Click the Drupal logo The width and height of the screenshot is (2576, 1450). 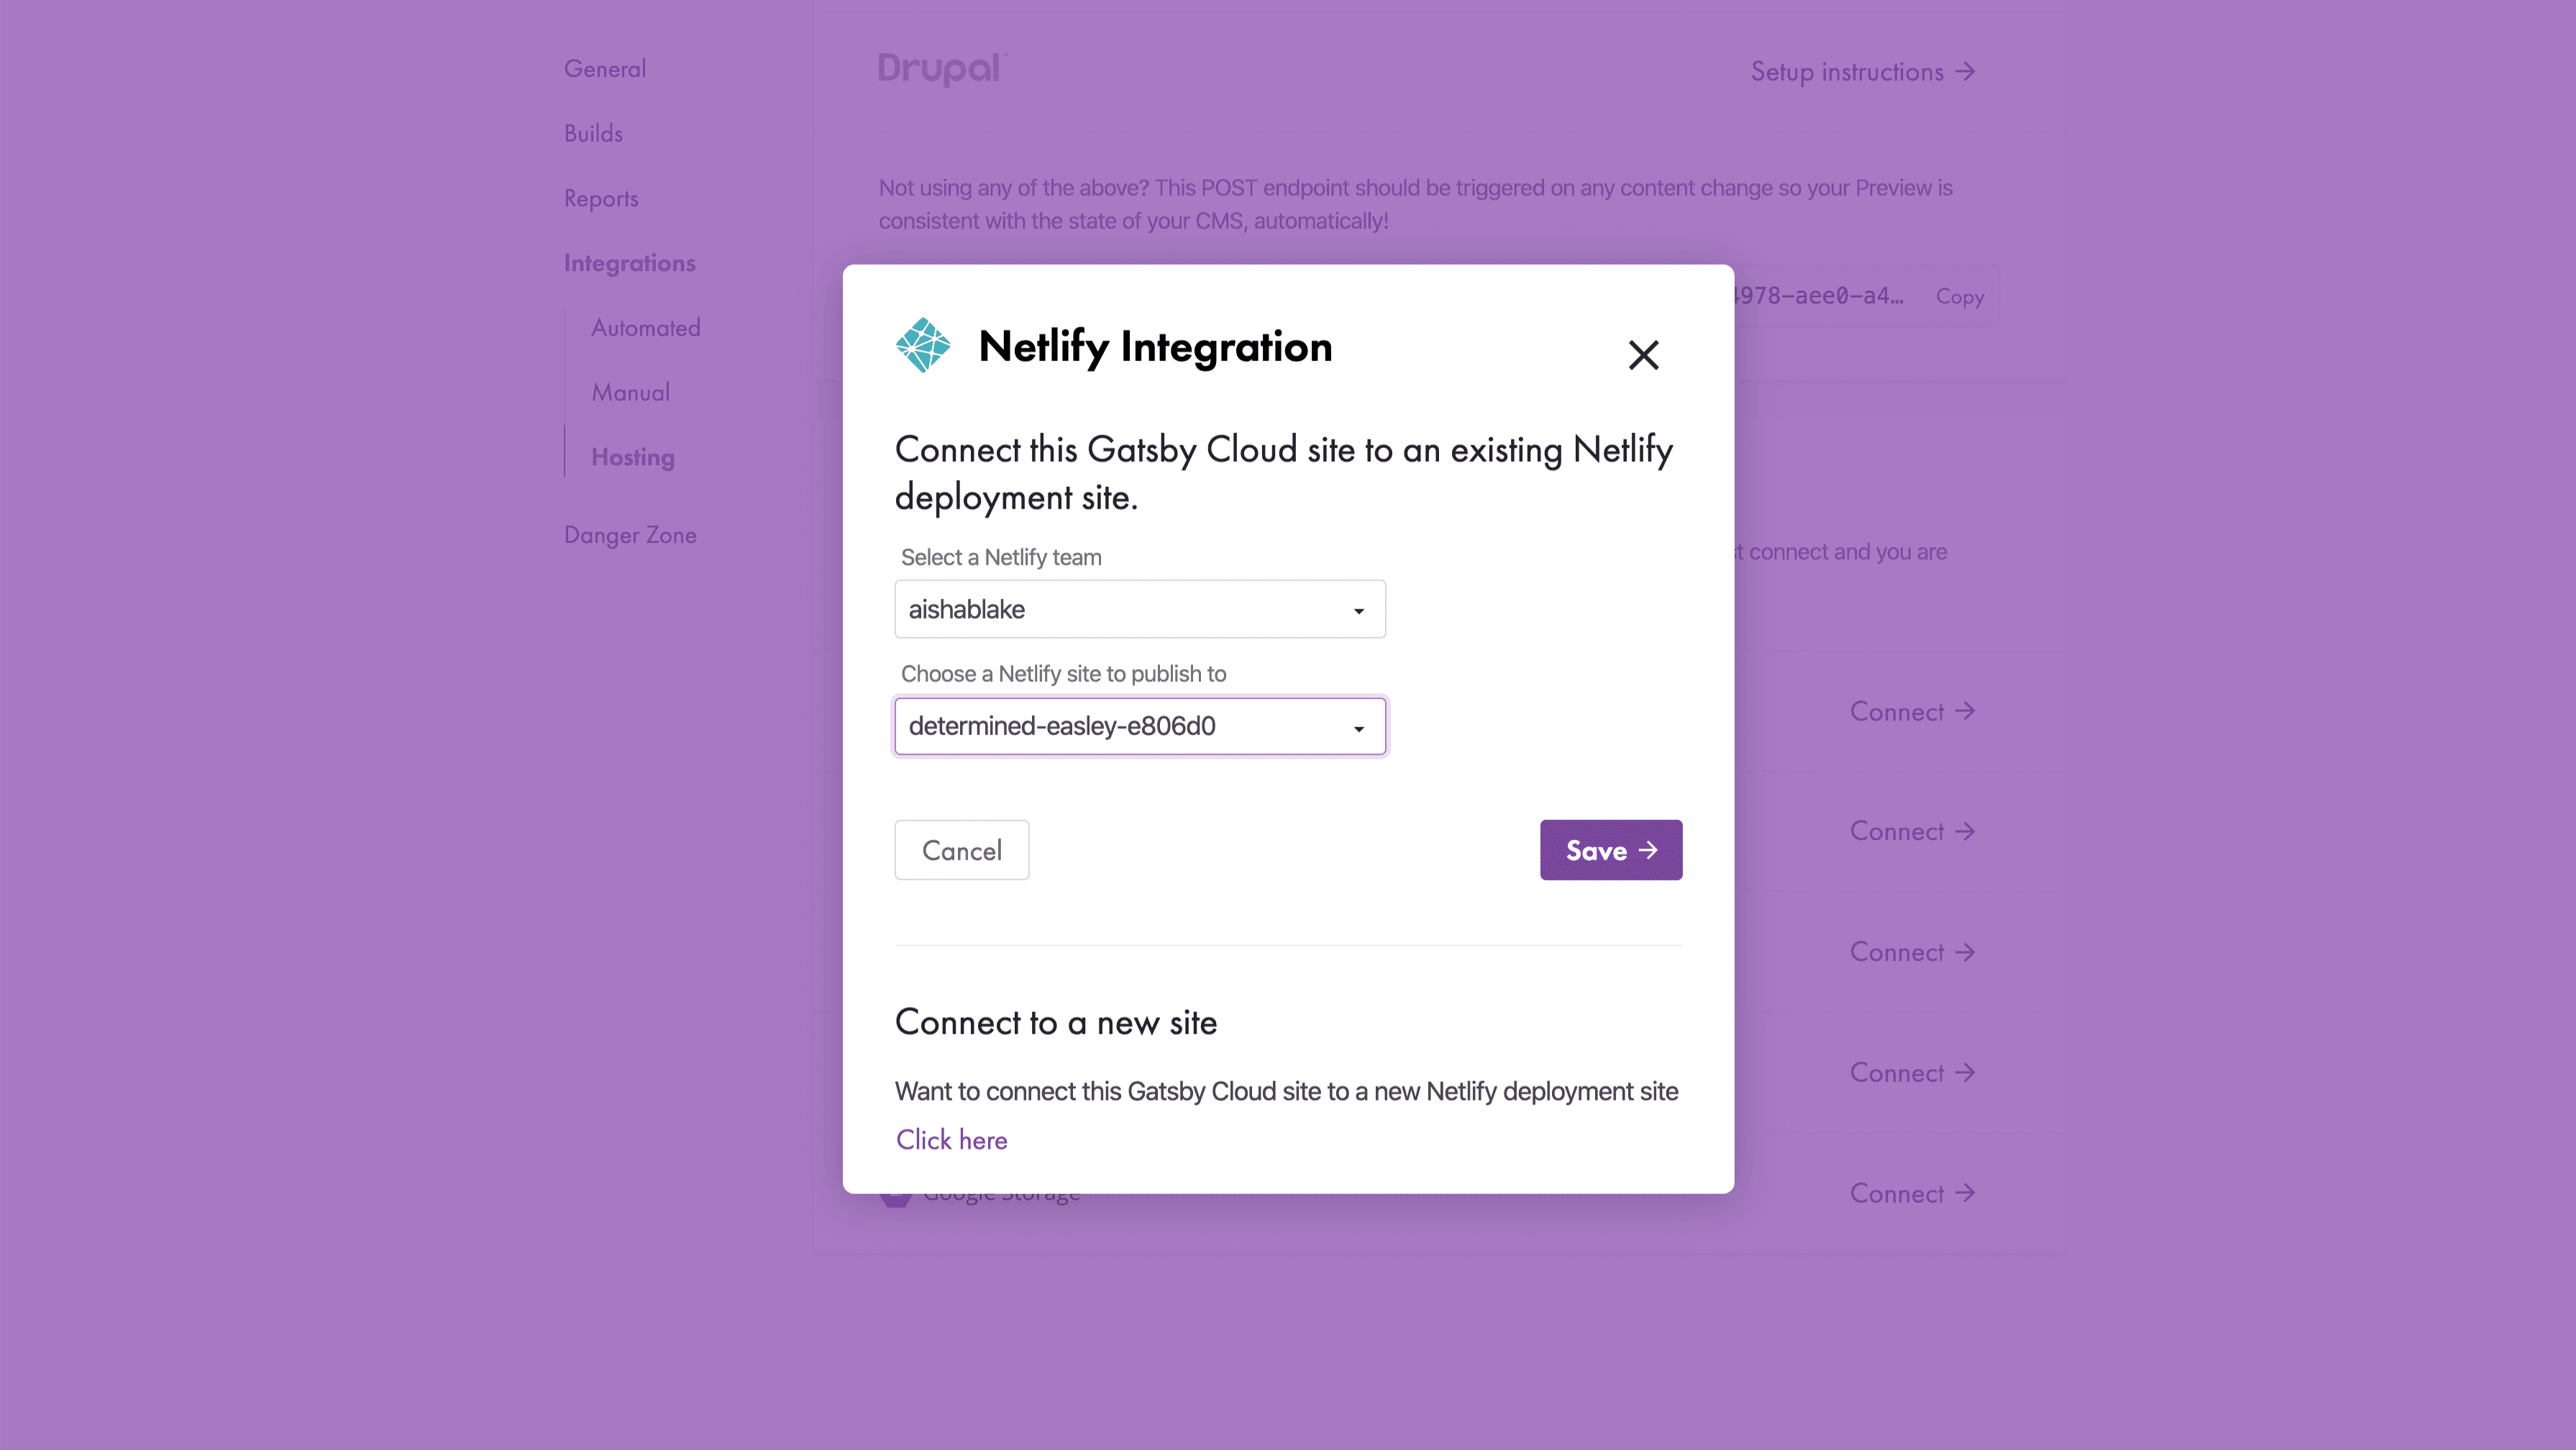pos(941,69)
